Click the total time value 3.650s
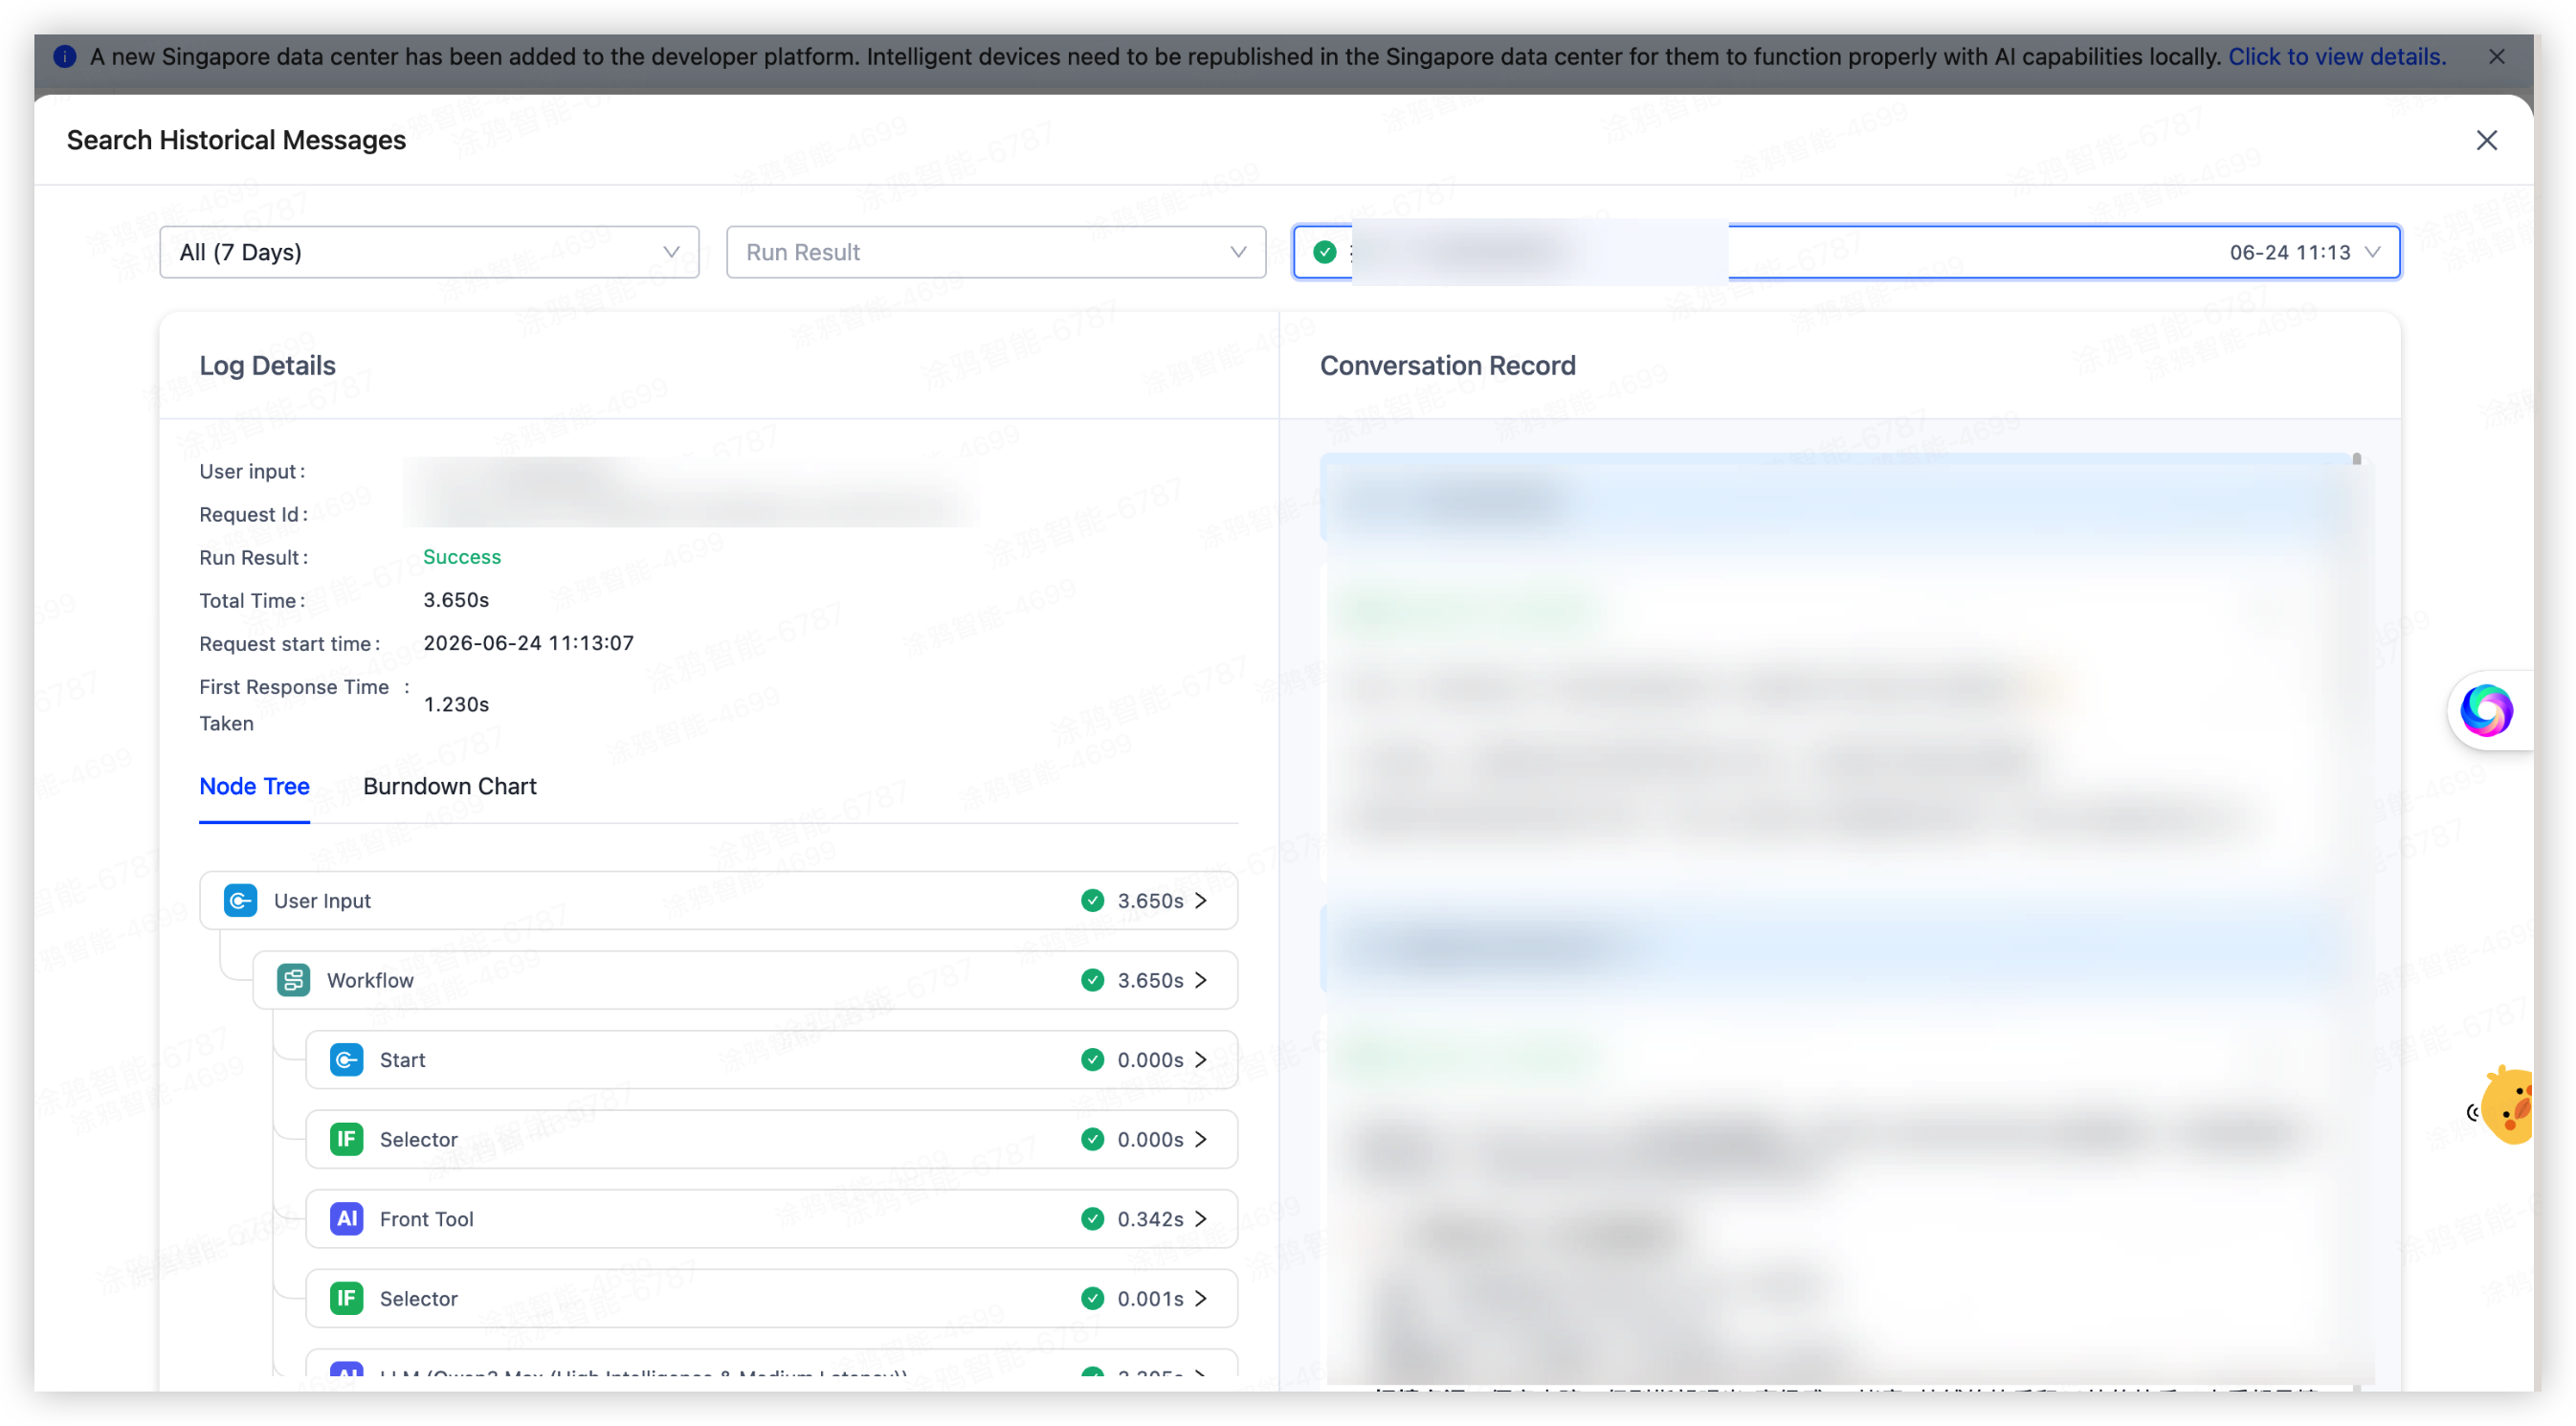 coord(456,600)
